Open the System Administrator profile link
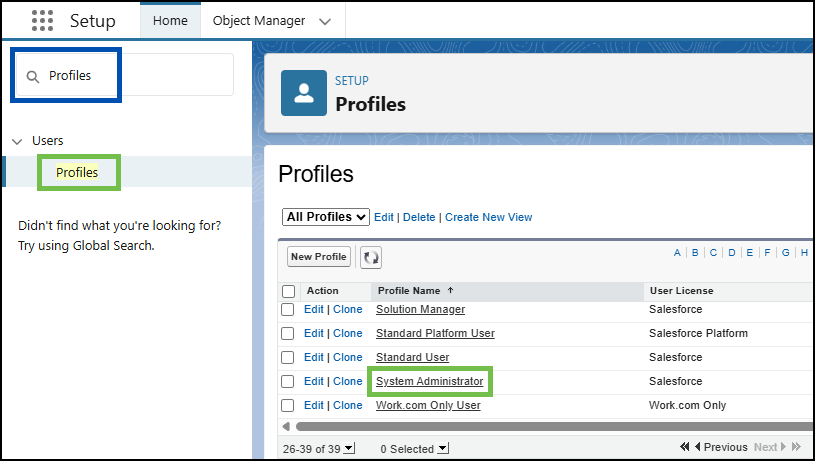The image size is (815, 461). pos(430,381)
